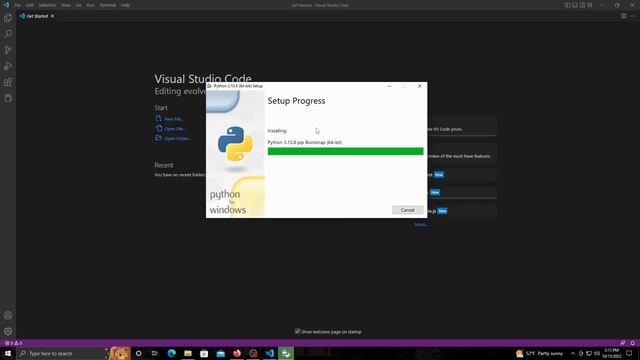Open Microsoft Edge from the taskbar
This screenshot has width=640, height=360.
pyautogui.click(x=171, y=353)
